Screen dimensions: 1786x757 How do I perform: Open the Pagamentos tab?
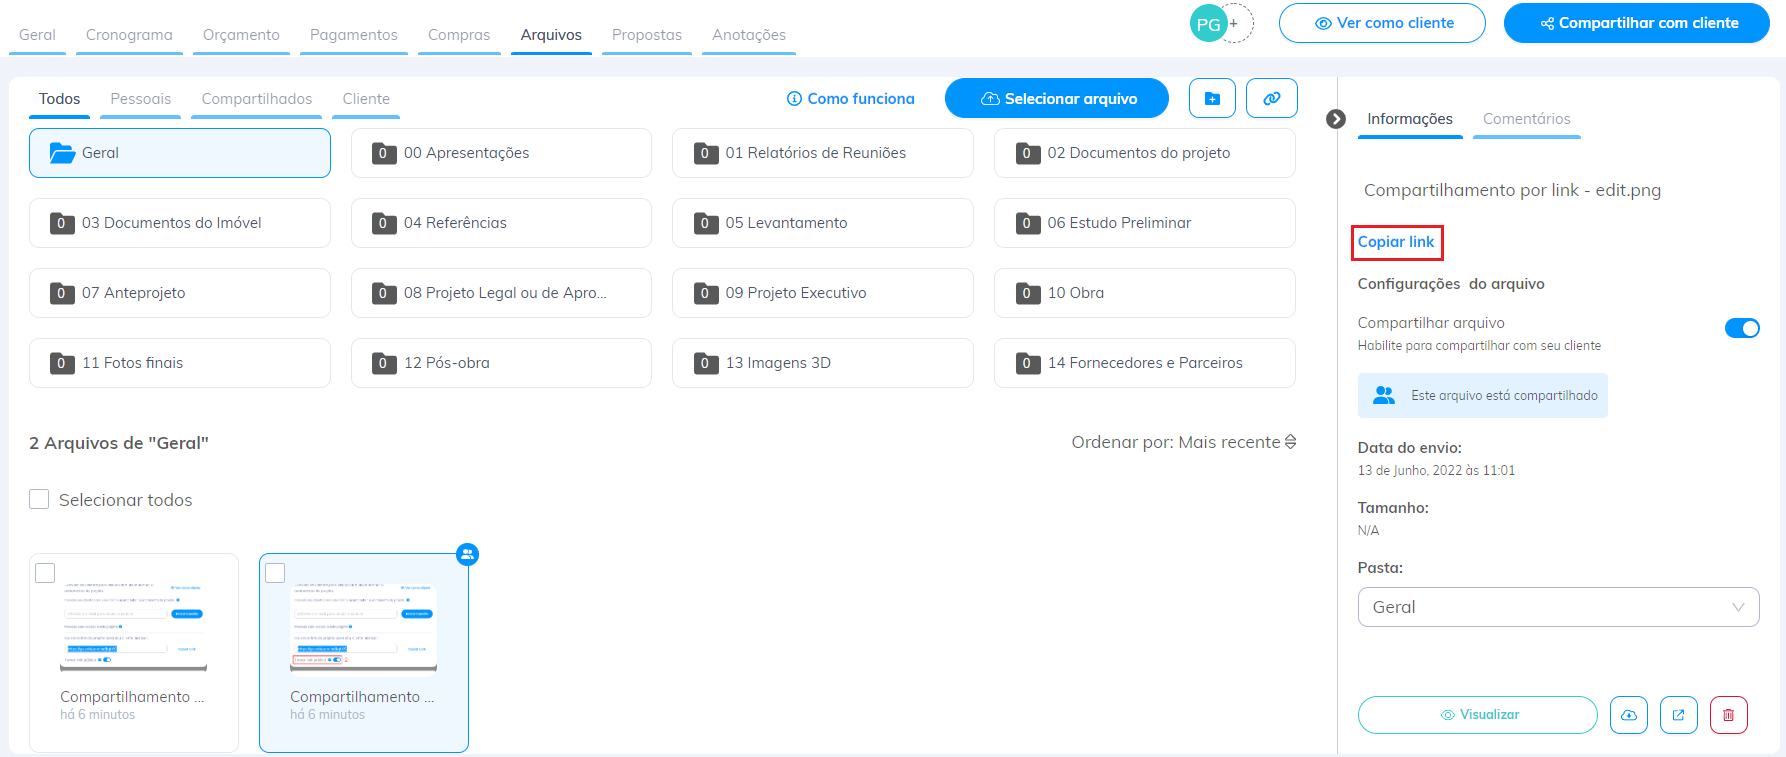pyautogui.click(x=354, y=35)
